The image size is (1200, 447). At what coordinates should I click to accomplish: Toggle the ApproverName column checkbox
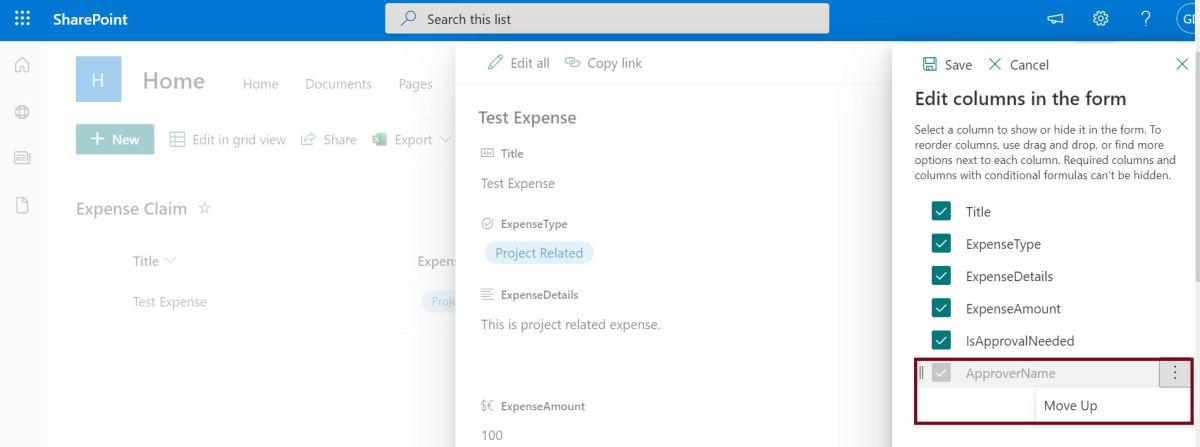click(x=941, y=373)
